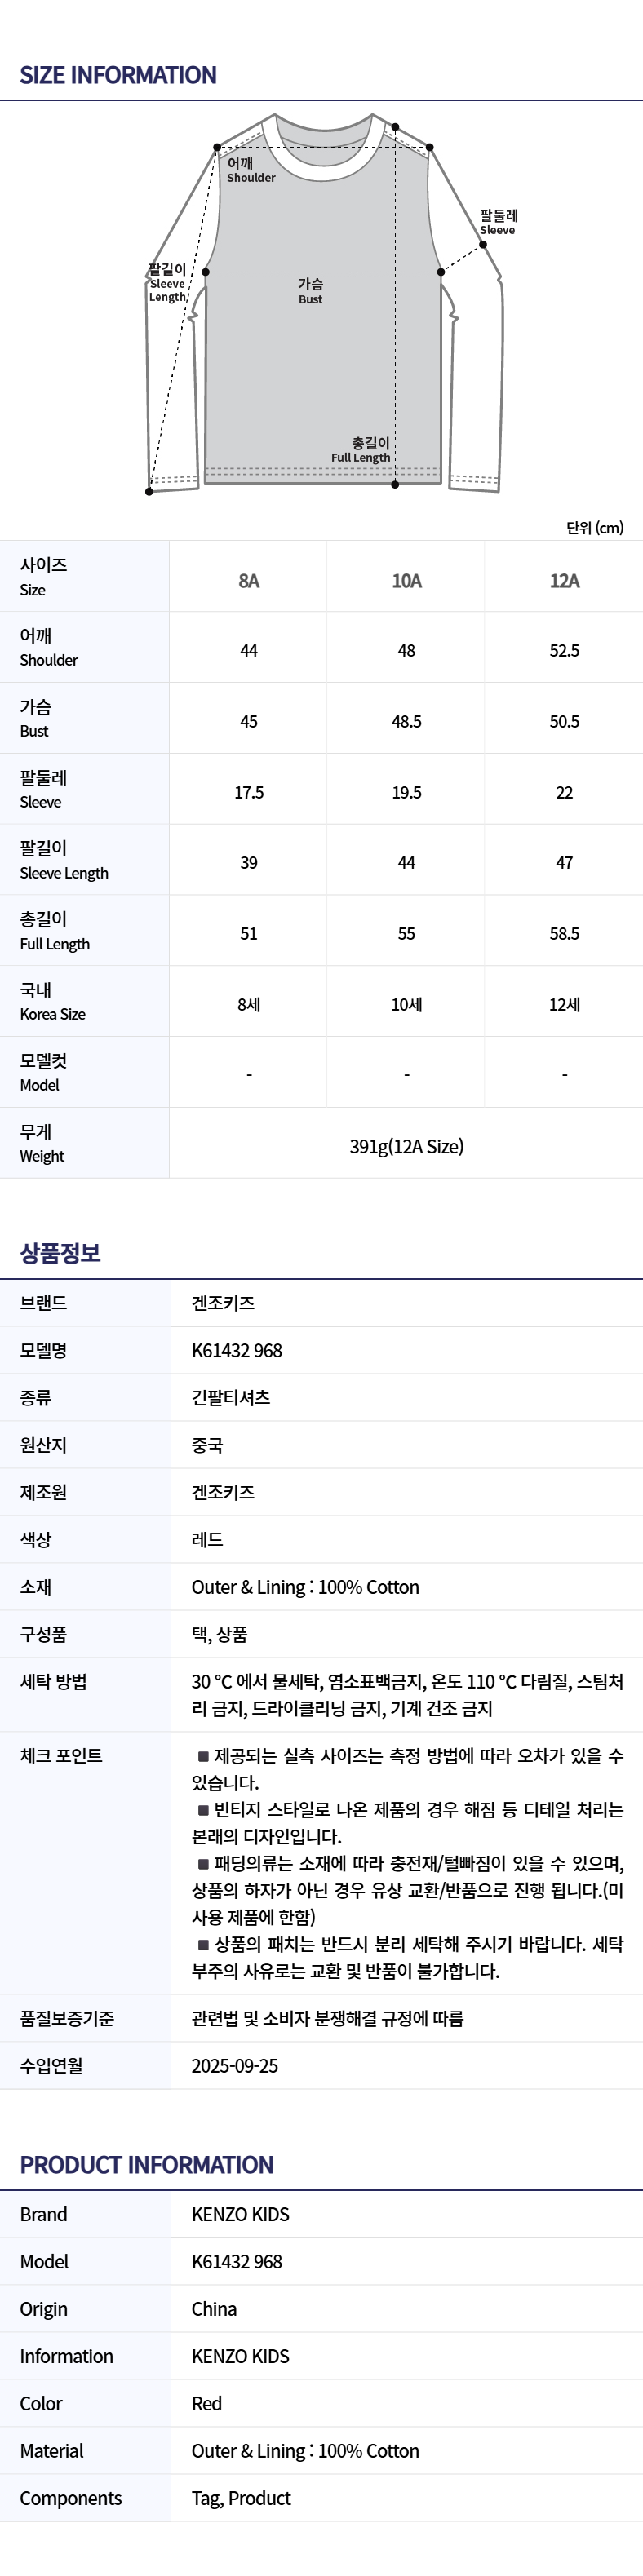The width and height of the screenshot is (643, 2576).
Task: Select the 12A size column header
Action: pos(564,581)
